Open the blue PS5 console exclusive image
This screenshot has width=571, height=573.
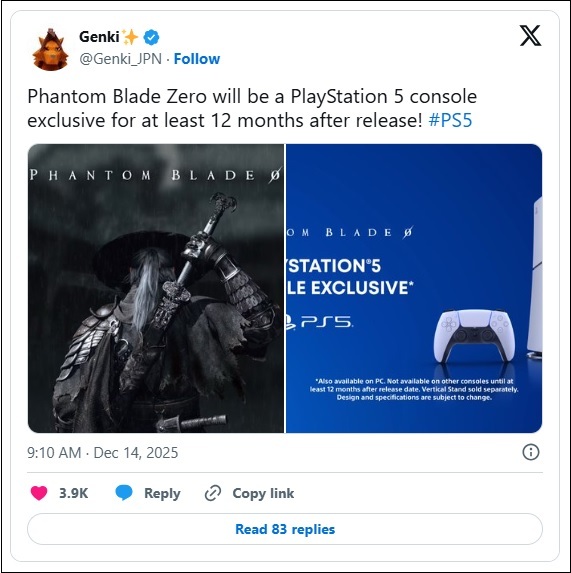click(414, 288)
